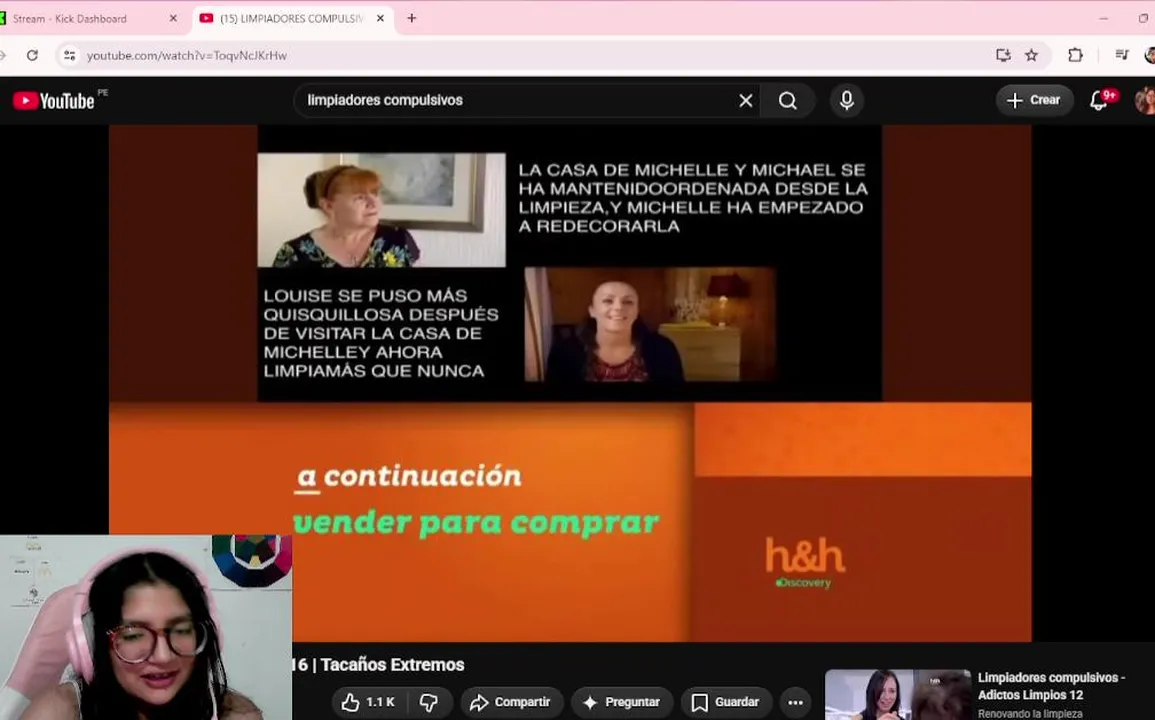Open the Adictos Limpios 12 video thumbnail
The width and height of the screenshot is (1155, 720).
click(x=898, y=694)
